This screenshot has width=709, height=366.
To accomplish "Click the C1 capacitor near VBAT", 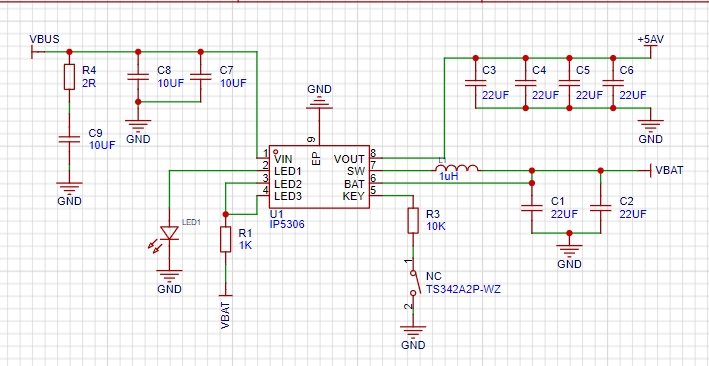I will (x=532, y=209).
